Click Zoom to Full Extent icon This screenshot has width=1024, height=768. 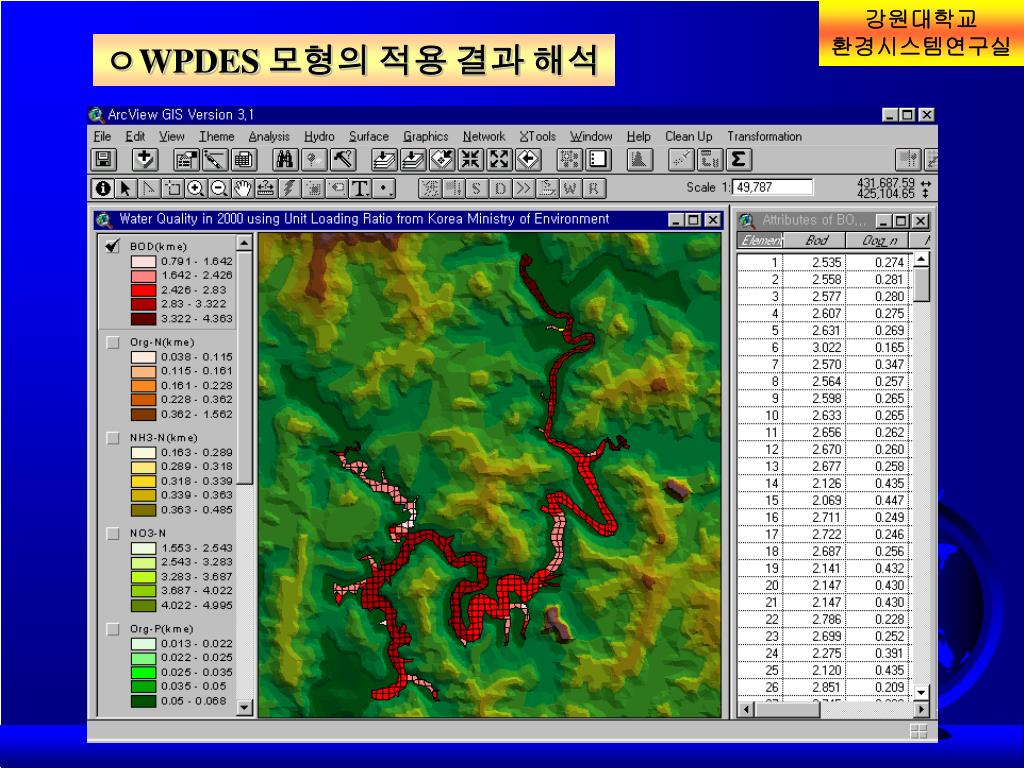(384, 159)
